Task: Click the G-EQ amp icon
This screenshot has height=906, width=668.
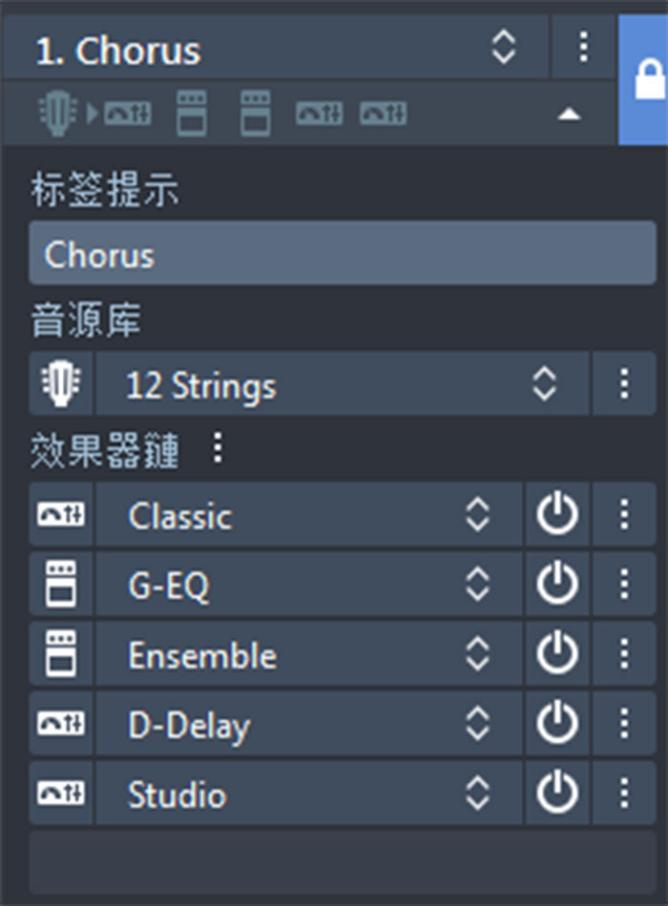Action: (x=59, y=585)
